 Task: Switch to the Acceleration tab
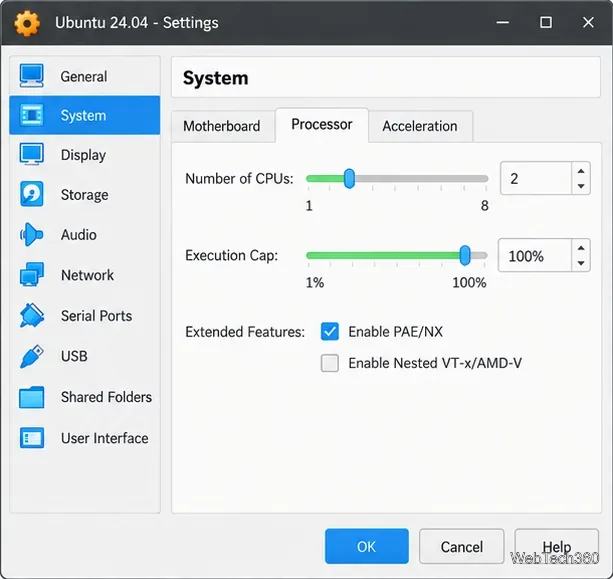420,126
